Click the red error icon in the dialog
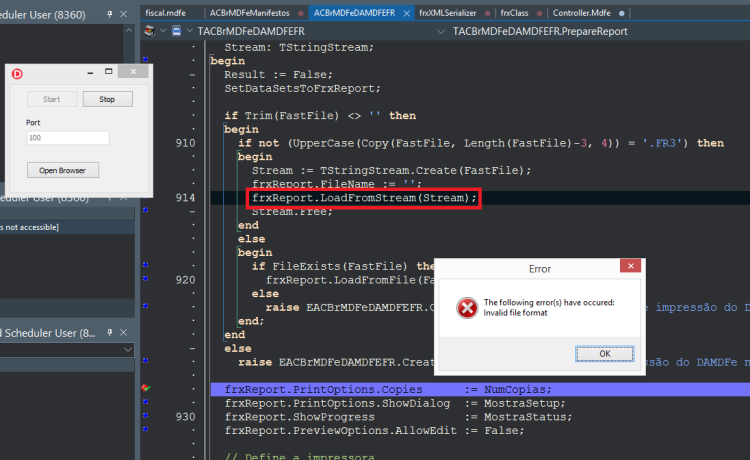The image size is (750, 460). point(467,307)
